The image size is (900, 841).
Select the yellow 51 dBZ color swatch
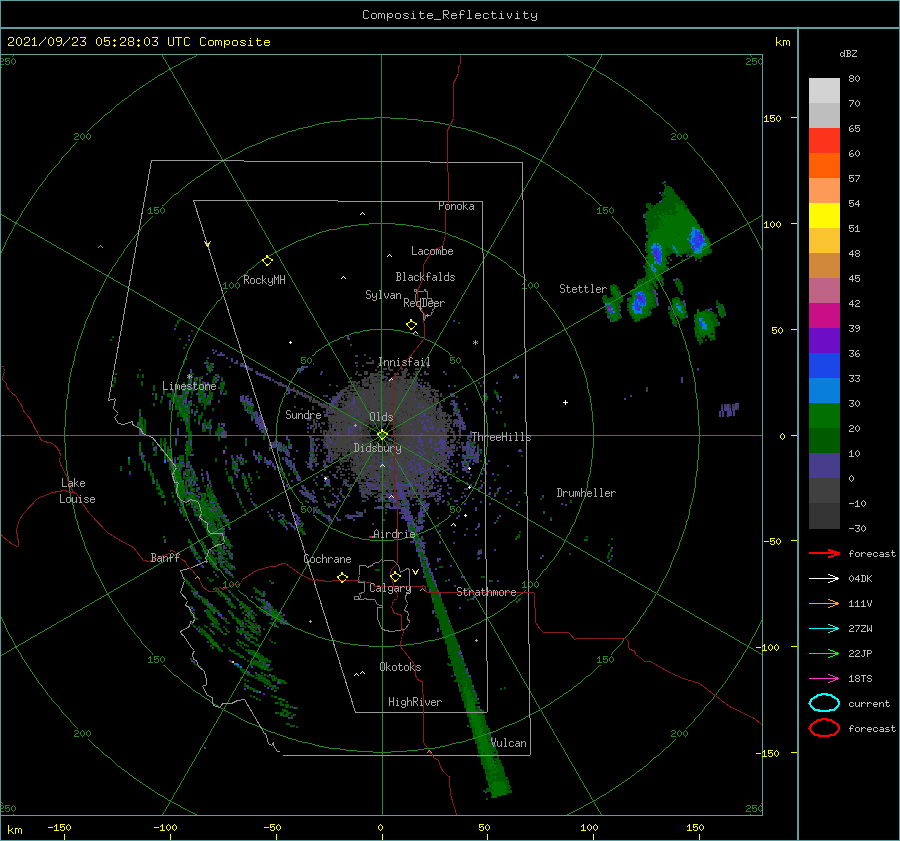(824, 216)
